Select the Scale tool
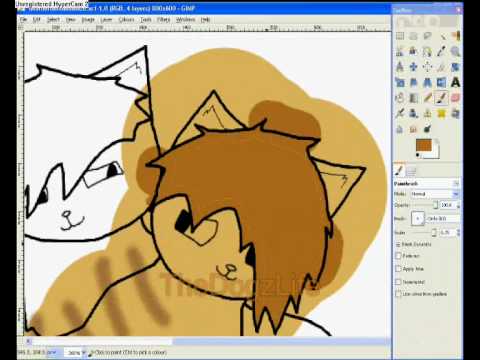480x360 pixels. coord(400,82)
